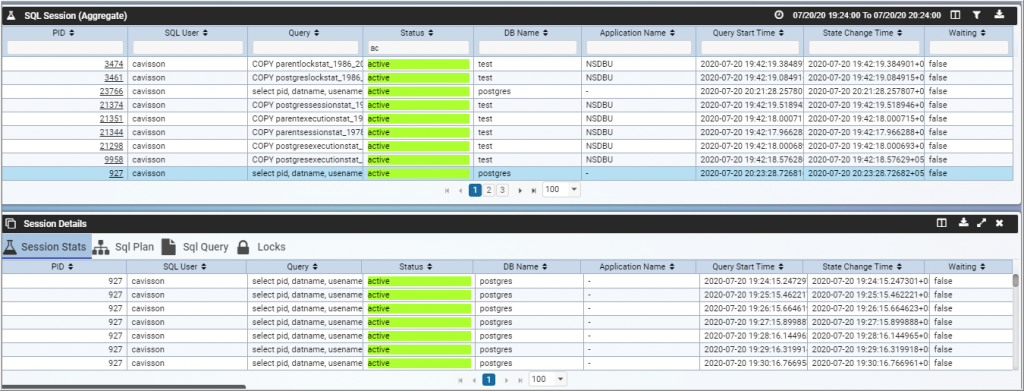Viewport: 1024px width, 391px height.
Task: Open PID 21374 link
Action: (x=112, y=105)
